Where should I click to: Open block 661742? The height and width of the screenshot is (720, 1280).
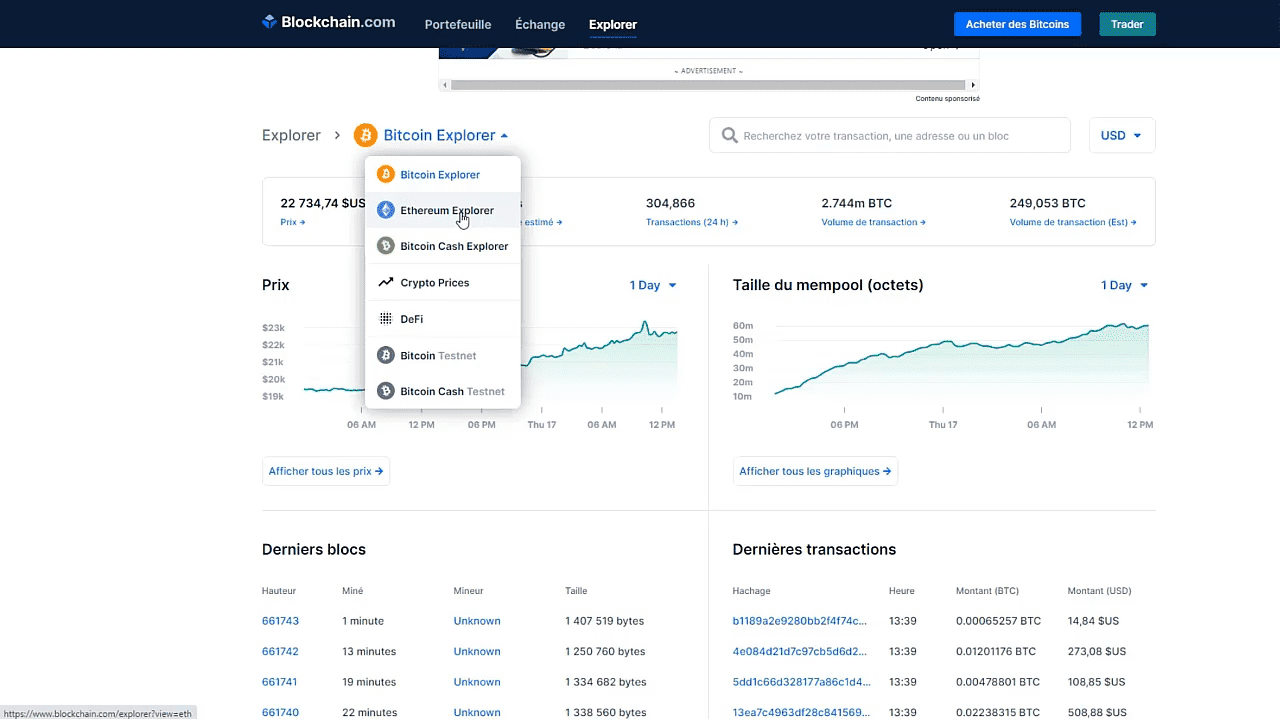[x=280, y=651]
